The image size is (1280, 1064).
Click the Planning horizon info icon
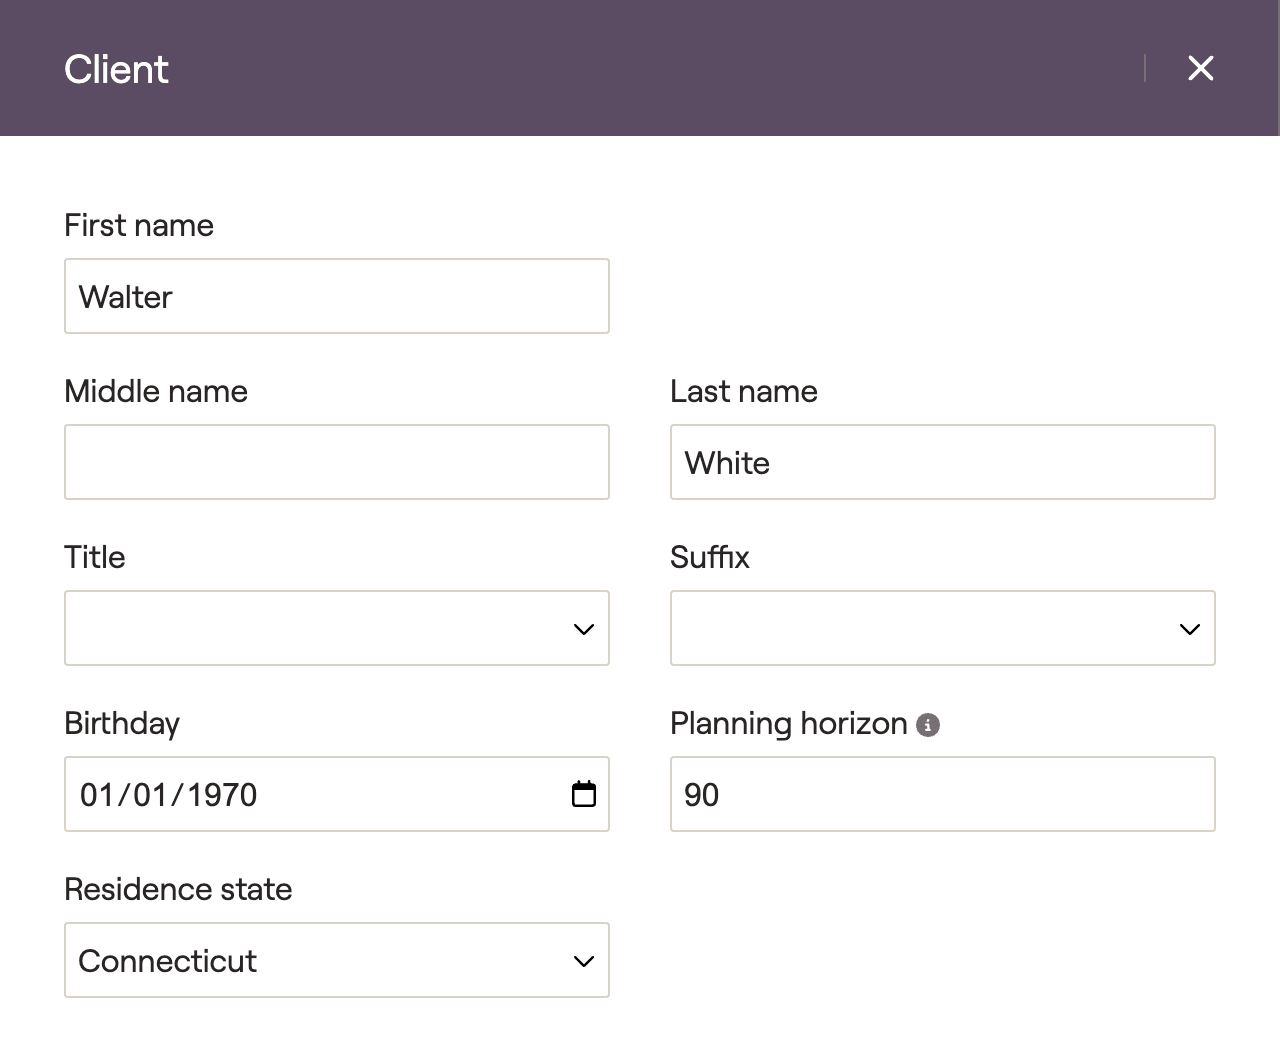928,725
